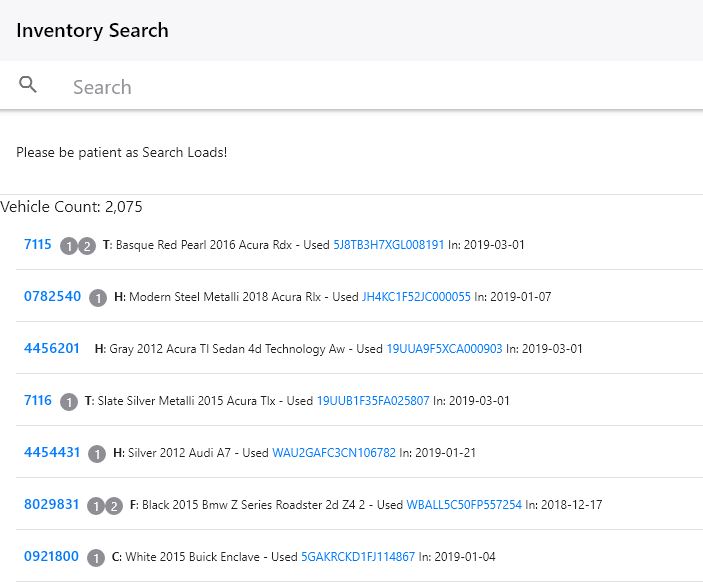The image size is (703, 584).
Task: Open stock number 8029831 link
Action: click(52, 504)
